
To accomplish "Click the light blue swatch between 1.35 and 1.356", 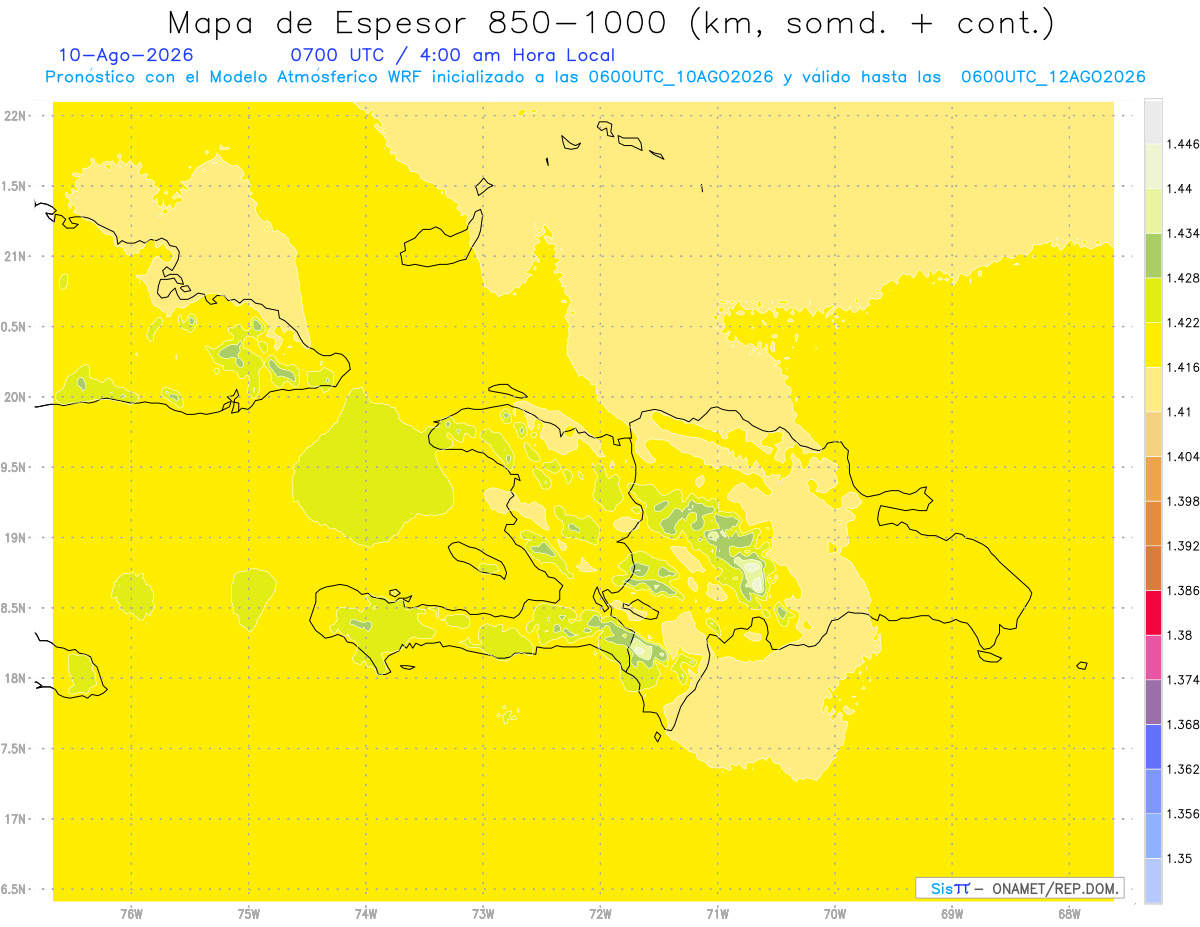I will tap(1153, 836).
